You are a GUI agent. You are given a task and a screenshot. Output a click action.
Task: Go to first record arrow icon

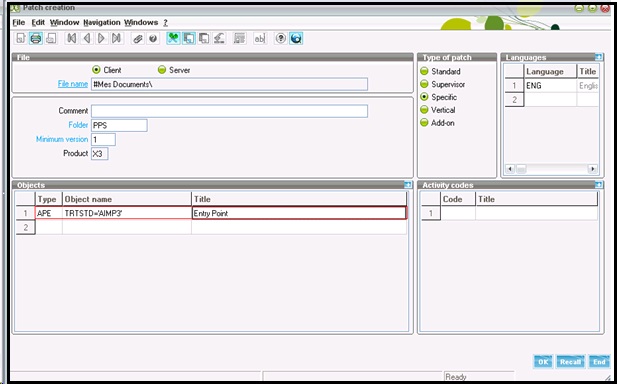[71, 38]
